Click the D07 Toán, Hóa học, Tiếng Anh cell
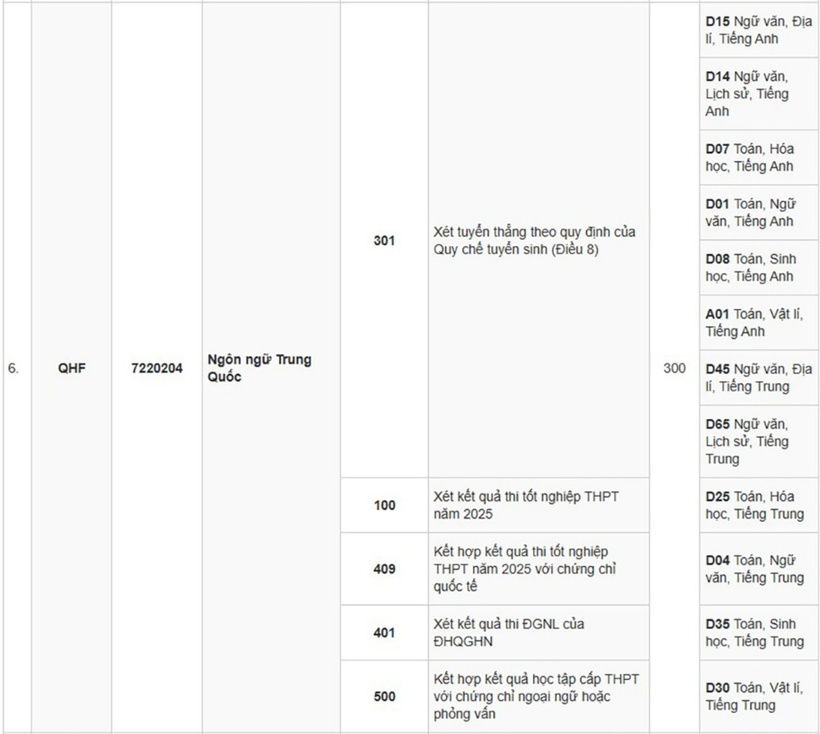The width and height of the screenshot is (820, 734). point(759,157)
